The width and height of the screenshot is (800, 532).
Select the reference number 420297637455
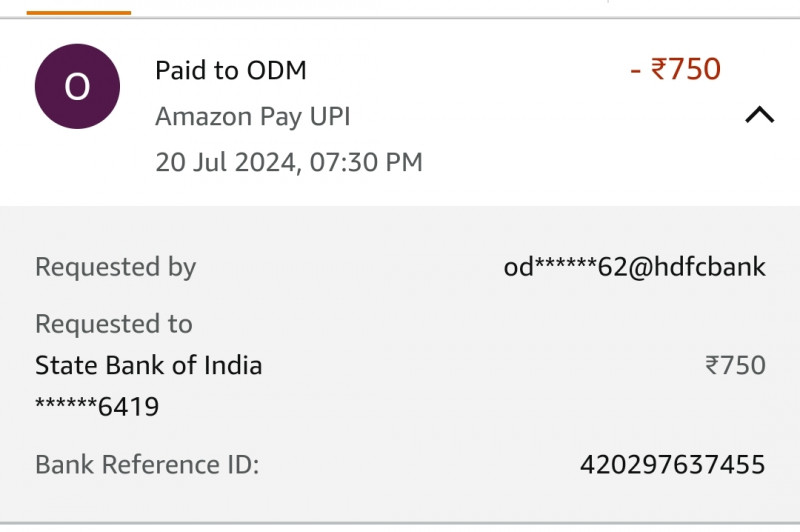pyautogui.click(x=672, y=465)
